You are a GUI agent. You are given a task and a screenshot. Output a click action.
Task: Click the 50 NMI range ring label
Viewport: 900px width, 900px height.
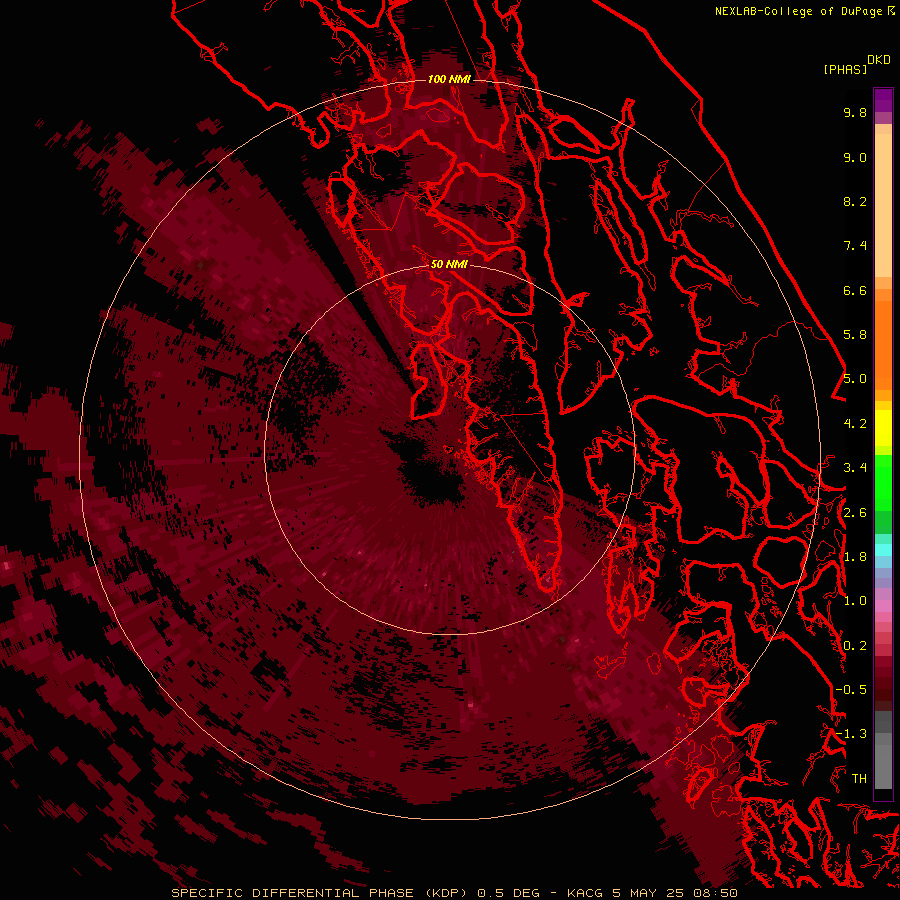click(449, 264)
